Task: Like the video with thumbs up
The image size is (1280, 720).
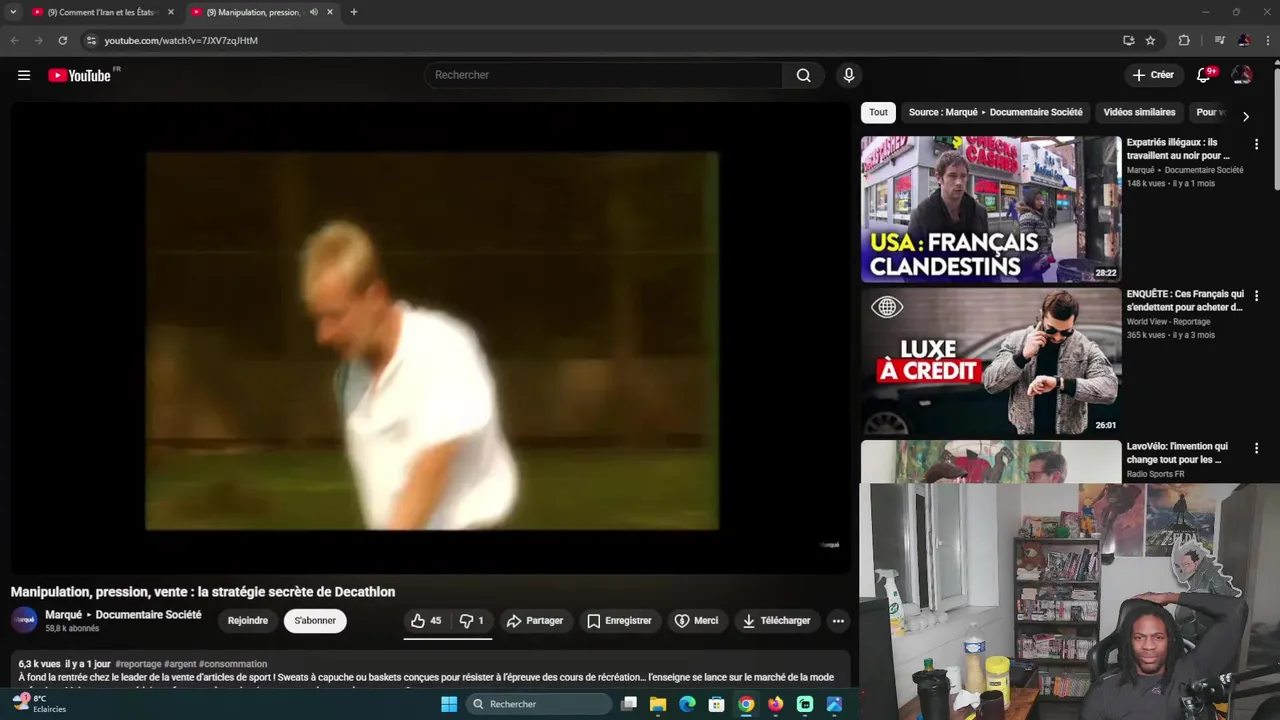Action: point(426,621)
